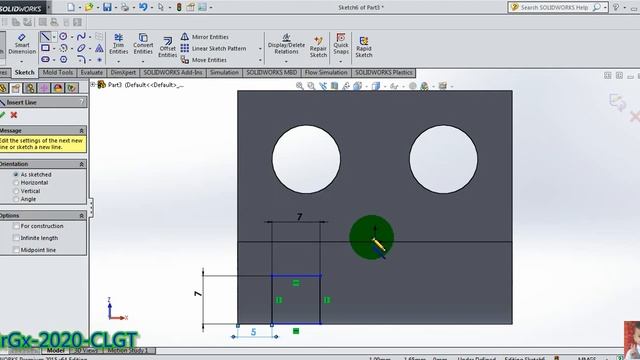The width and height of the screenshot is (640, 360).
Task: Open the PropertyManager help question mark
Action: click(x=82, y=102)
